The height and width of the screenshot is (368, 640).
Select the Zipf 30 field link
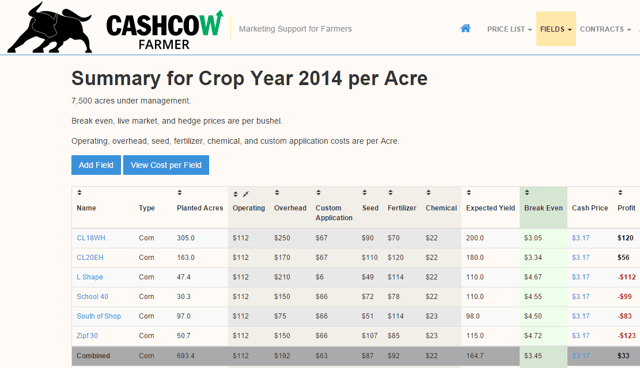pos(87,336)
